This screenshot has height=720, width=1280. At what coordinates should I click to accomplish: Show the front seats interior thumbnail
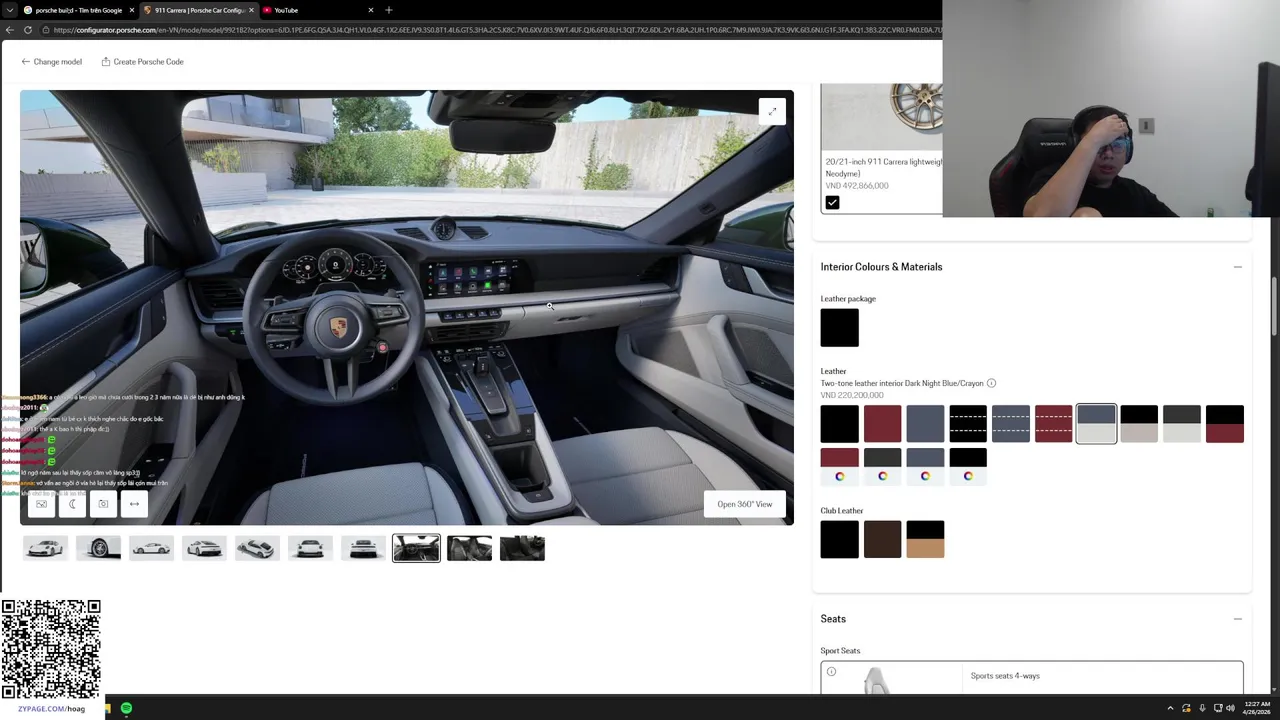click(469, 548)
